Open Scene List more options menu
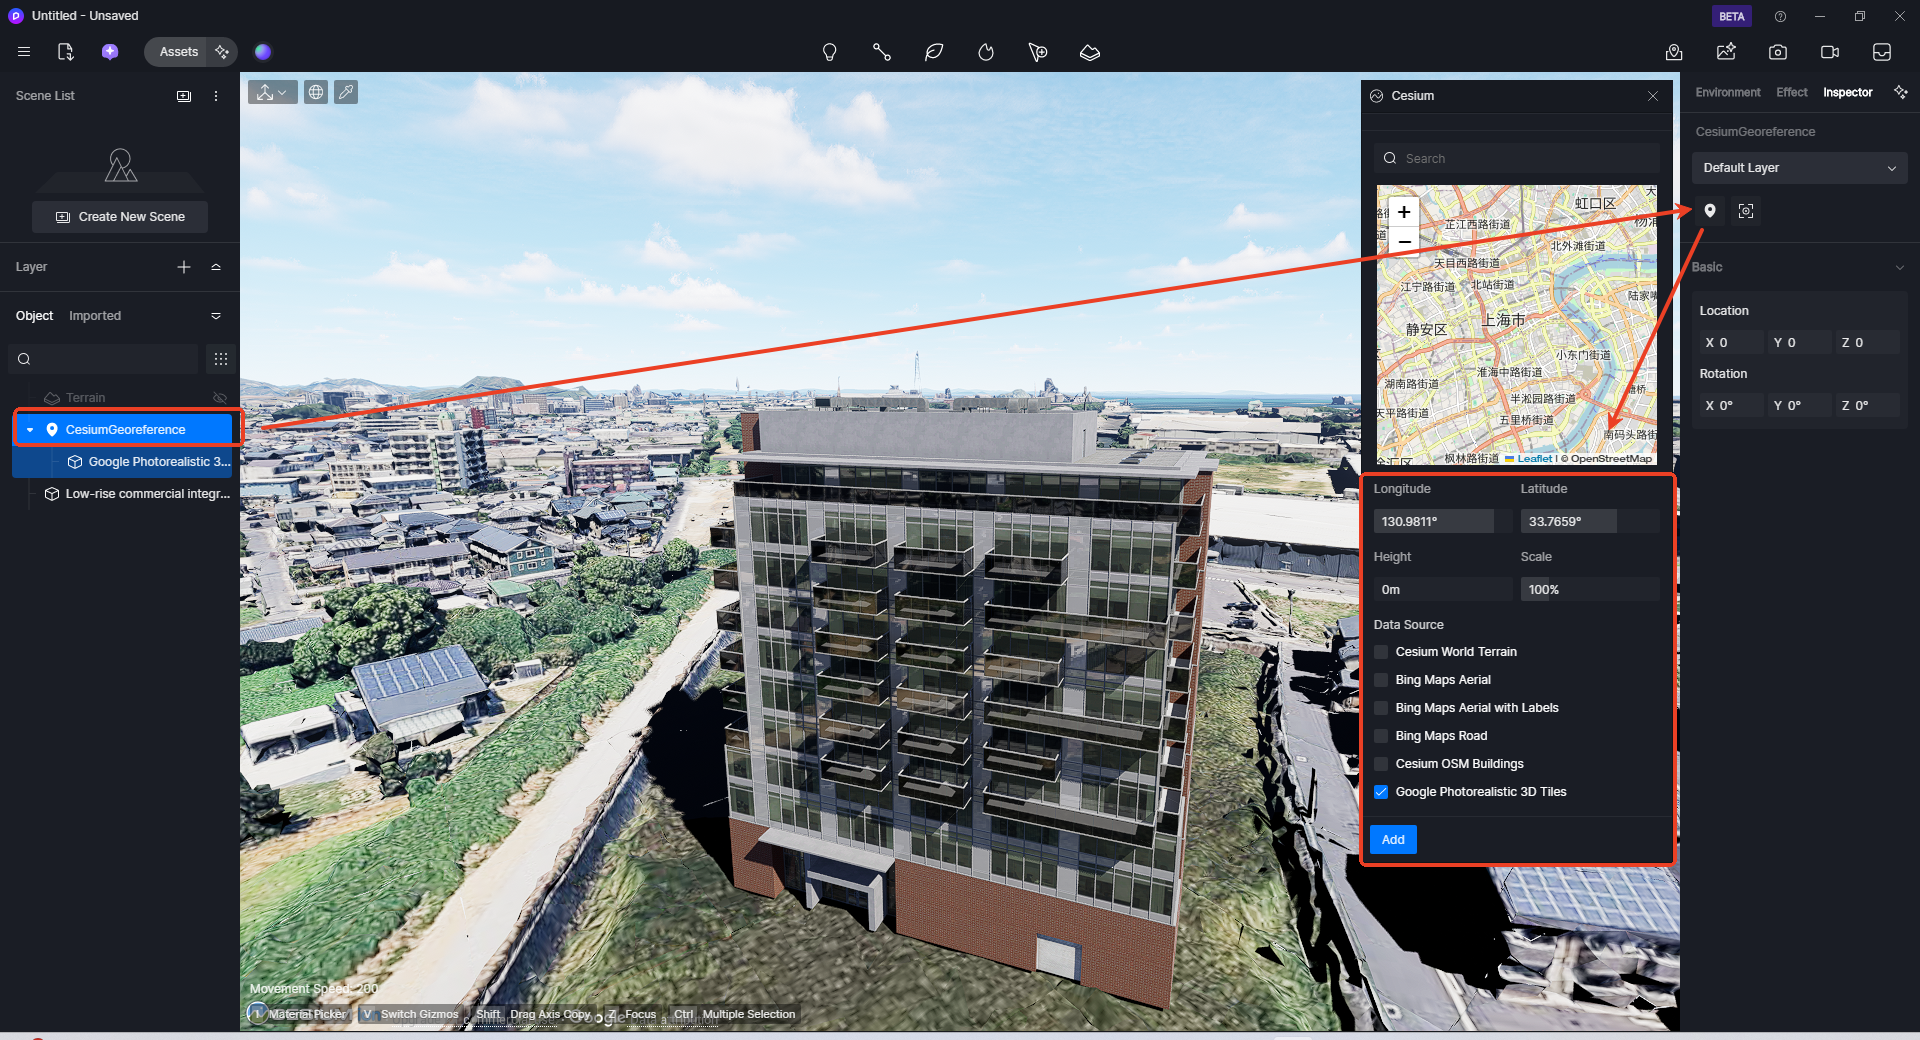Screen dimensions: 1920x1040 pos(216,96)
